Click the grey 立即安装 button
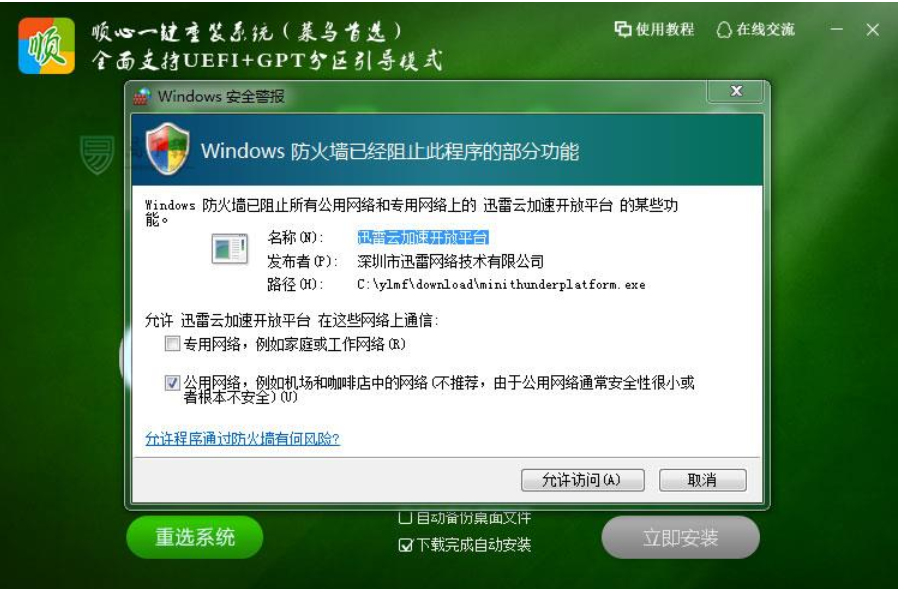The height and width of the screenshot is (589, 899). (681, 537)
